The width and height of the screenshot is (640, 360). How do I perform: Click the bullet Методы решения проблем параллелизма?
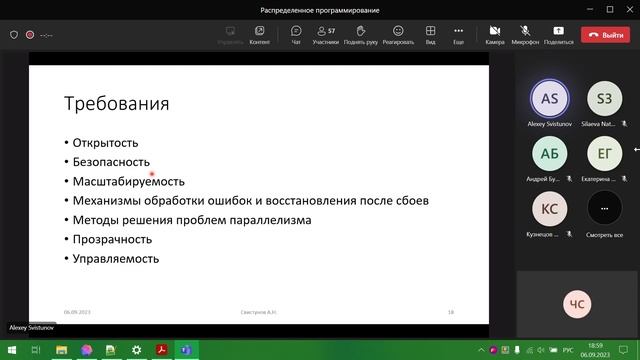[192, 220]
